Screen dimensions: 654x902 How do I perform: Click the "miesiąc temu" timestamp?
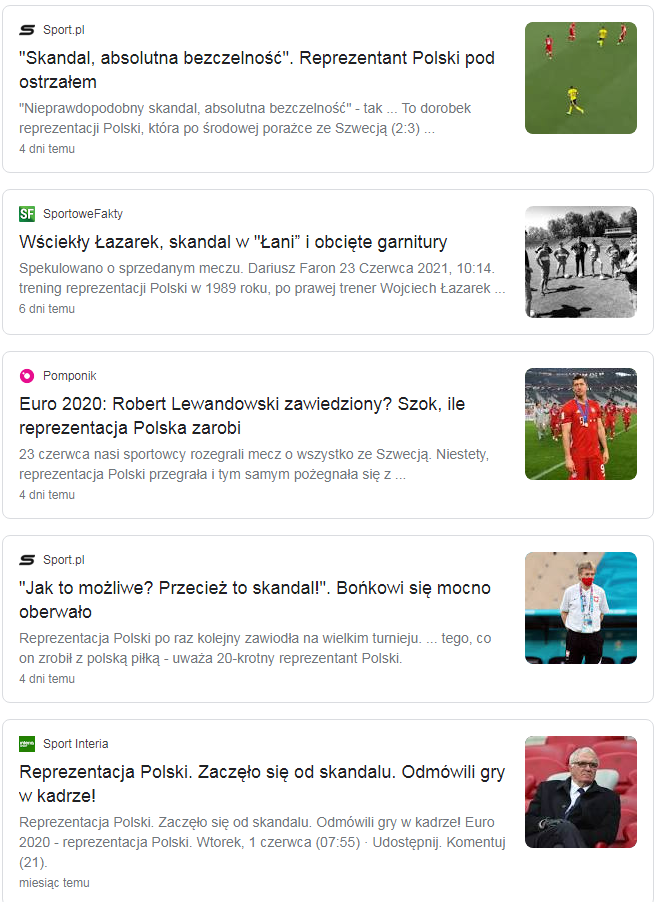pyautogui.click(x=54, y=883)
